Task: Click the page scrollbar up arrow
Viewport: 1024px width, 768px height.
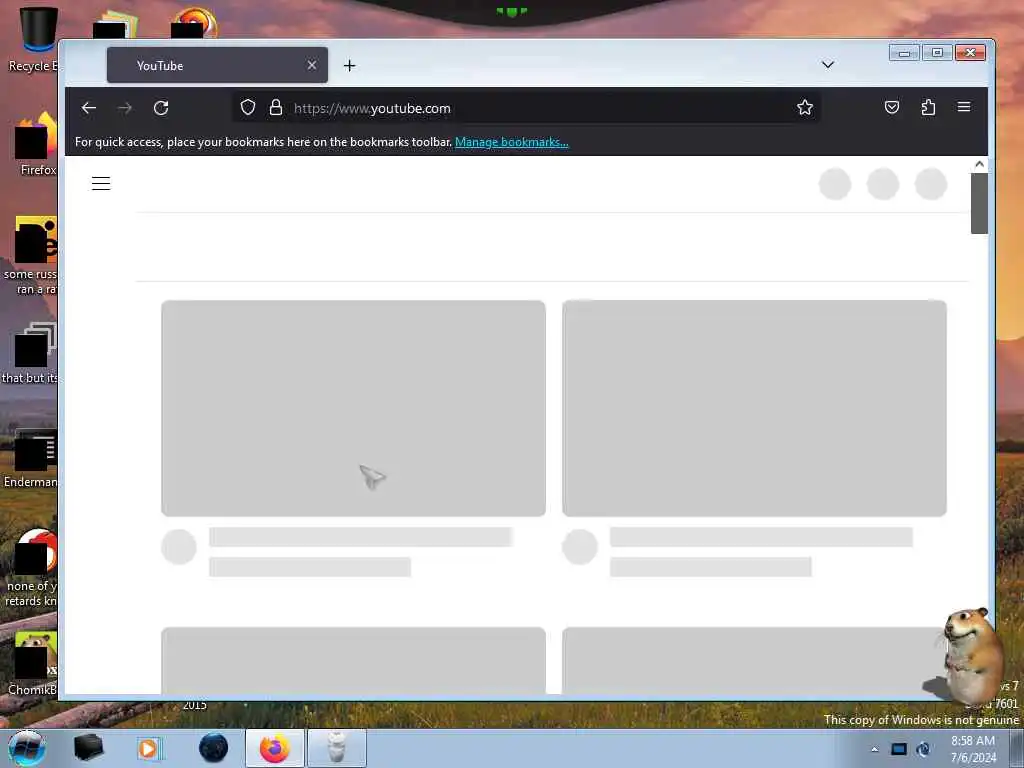Action: [979, 165]
